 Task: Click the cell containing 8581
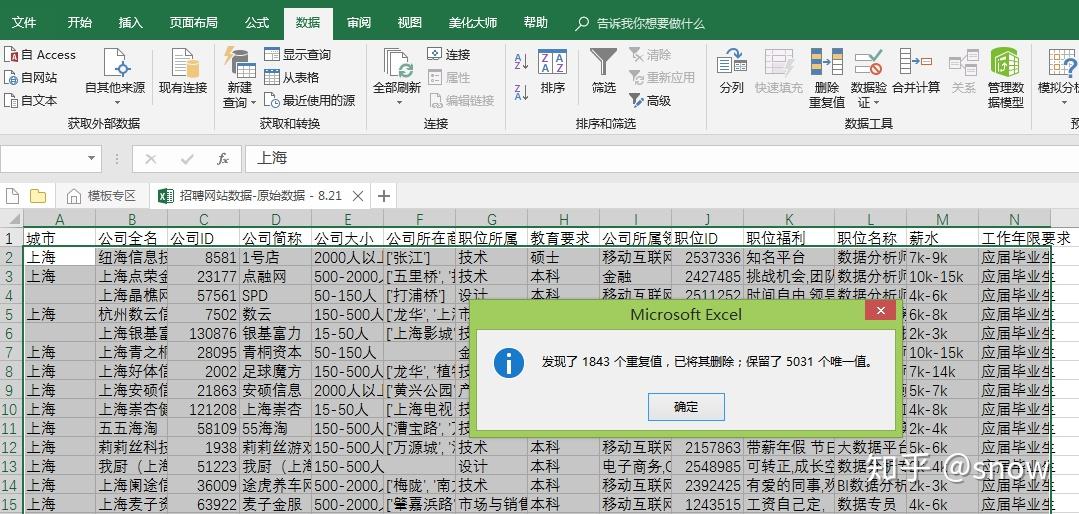point(204,257)
